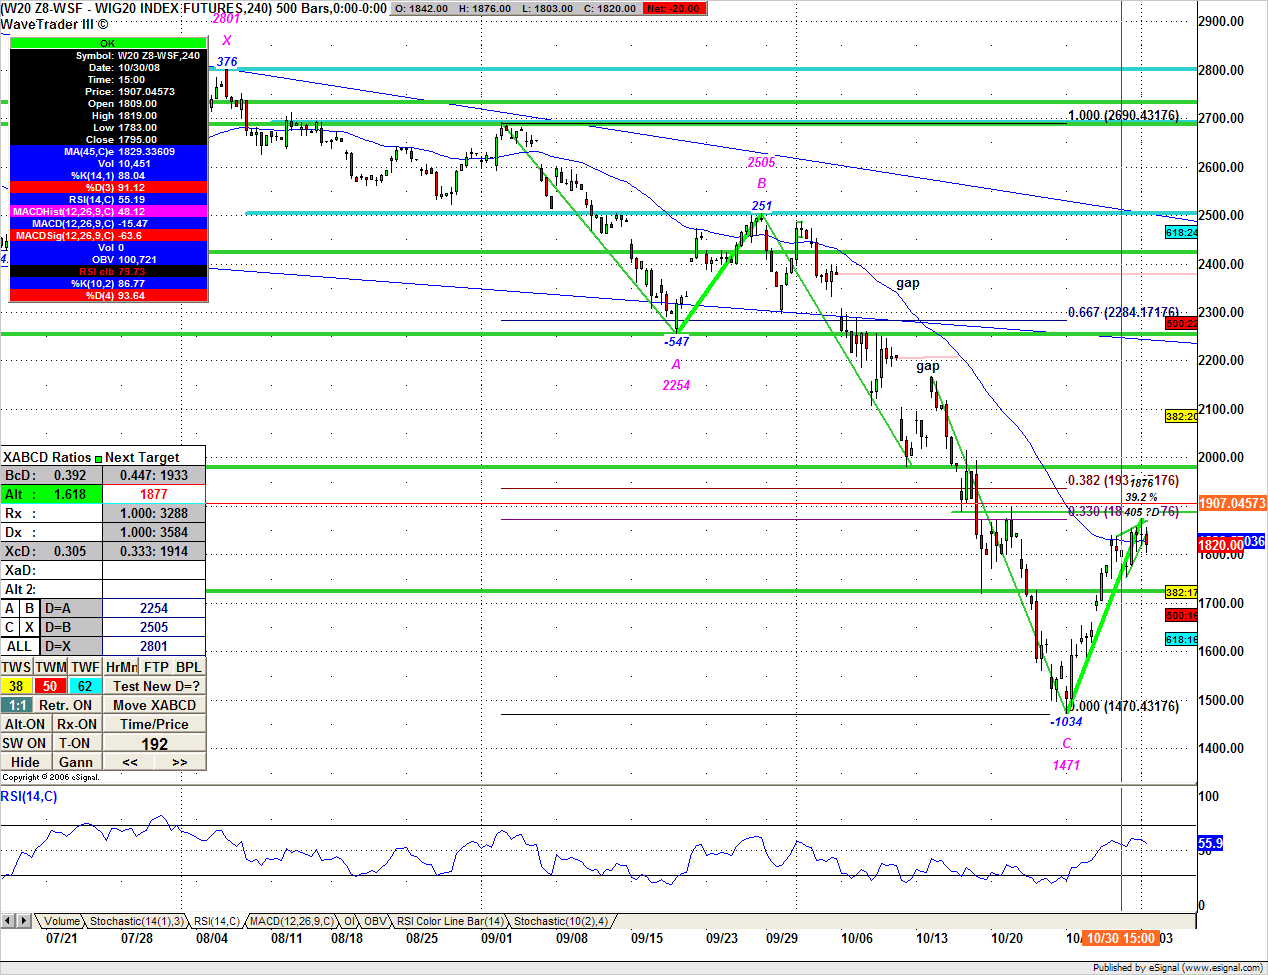This screenshot has height=975, width=1268.
Task: Open the OBV study tab
Action: pyautogui.click(x=375, y=921)
